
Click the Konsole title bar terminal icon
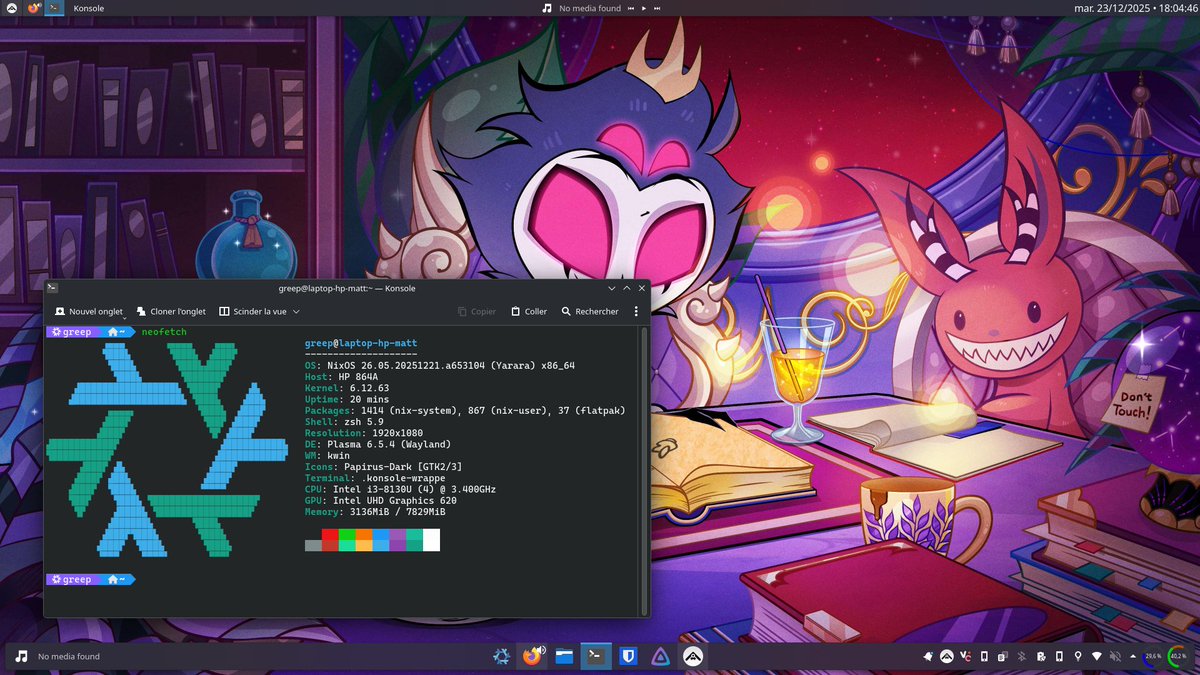[x=52, y=288]
